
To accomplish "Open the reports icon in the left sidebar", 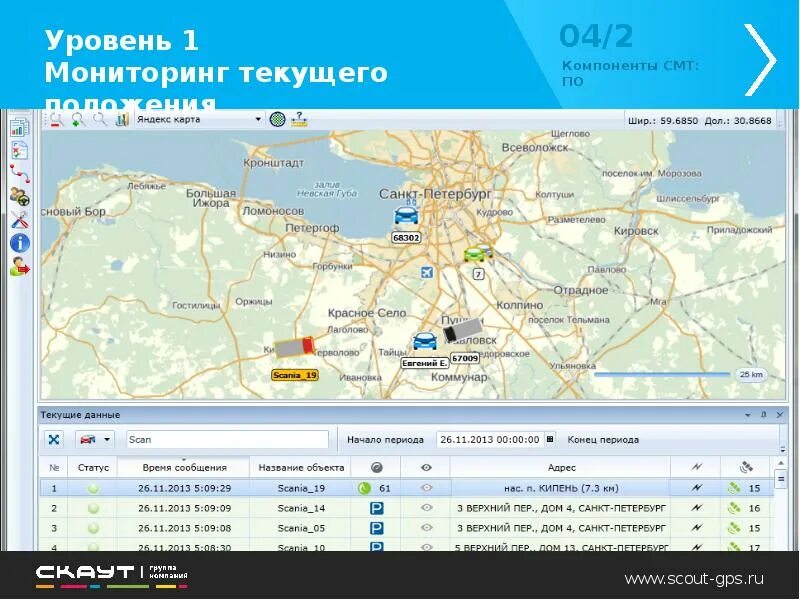I will coord(19,128).
